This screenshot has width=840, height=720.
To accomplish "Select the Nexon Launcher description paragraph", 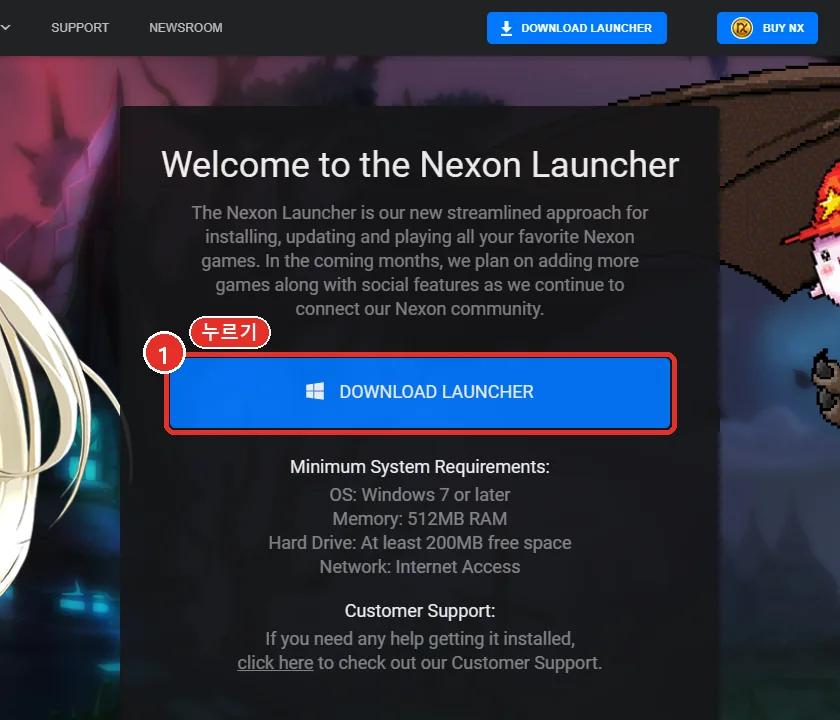I will tap(420, 261).
